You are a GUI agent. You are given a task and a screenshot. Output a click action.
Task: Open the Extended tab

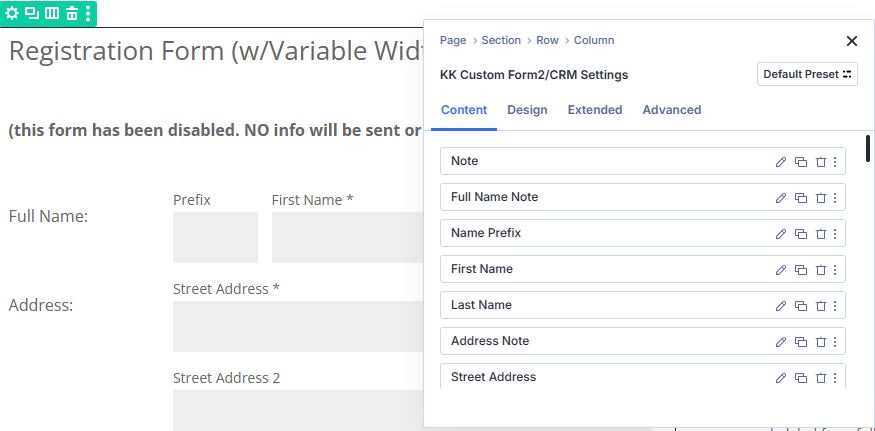point(595,110)
